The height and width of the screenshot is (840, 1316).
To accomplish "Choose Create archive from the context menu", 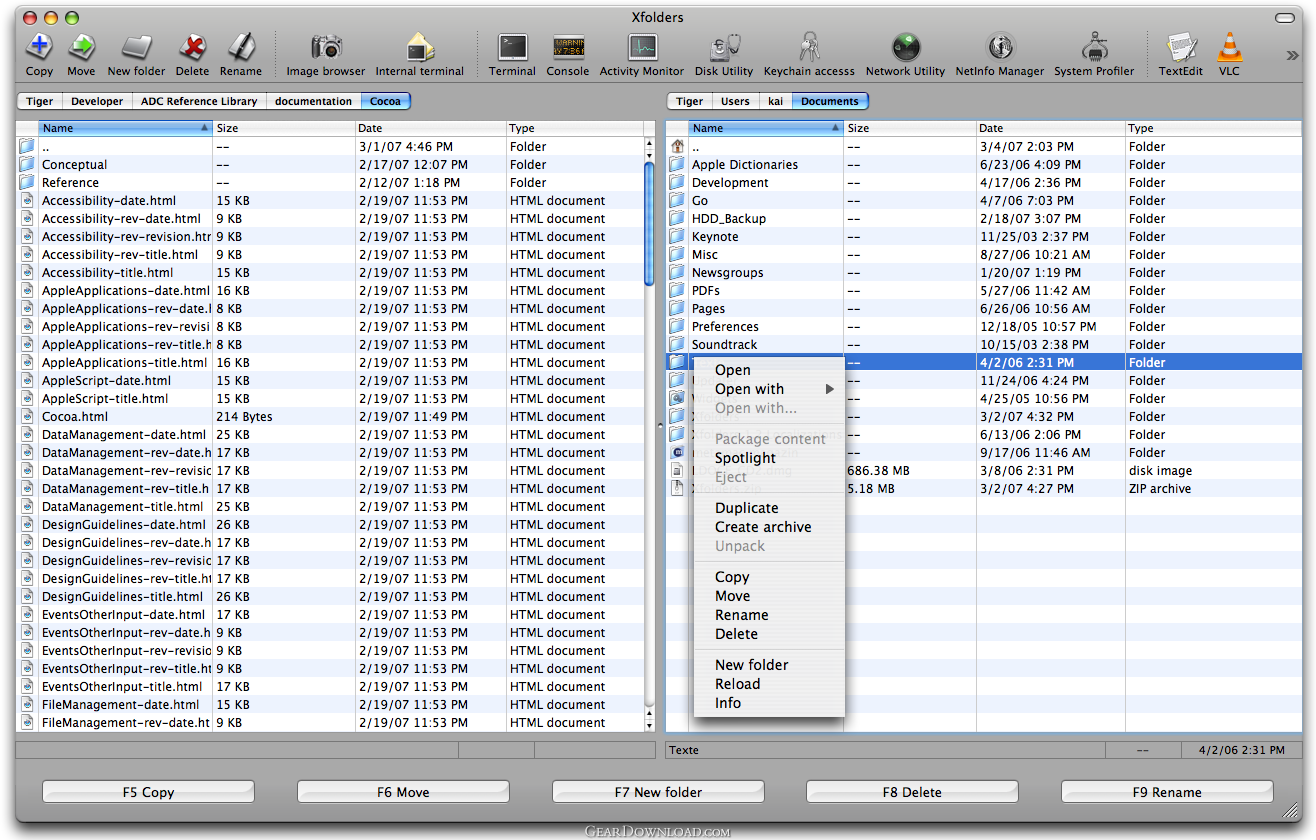I will click(769, 527).
